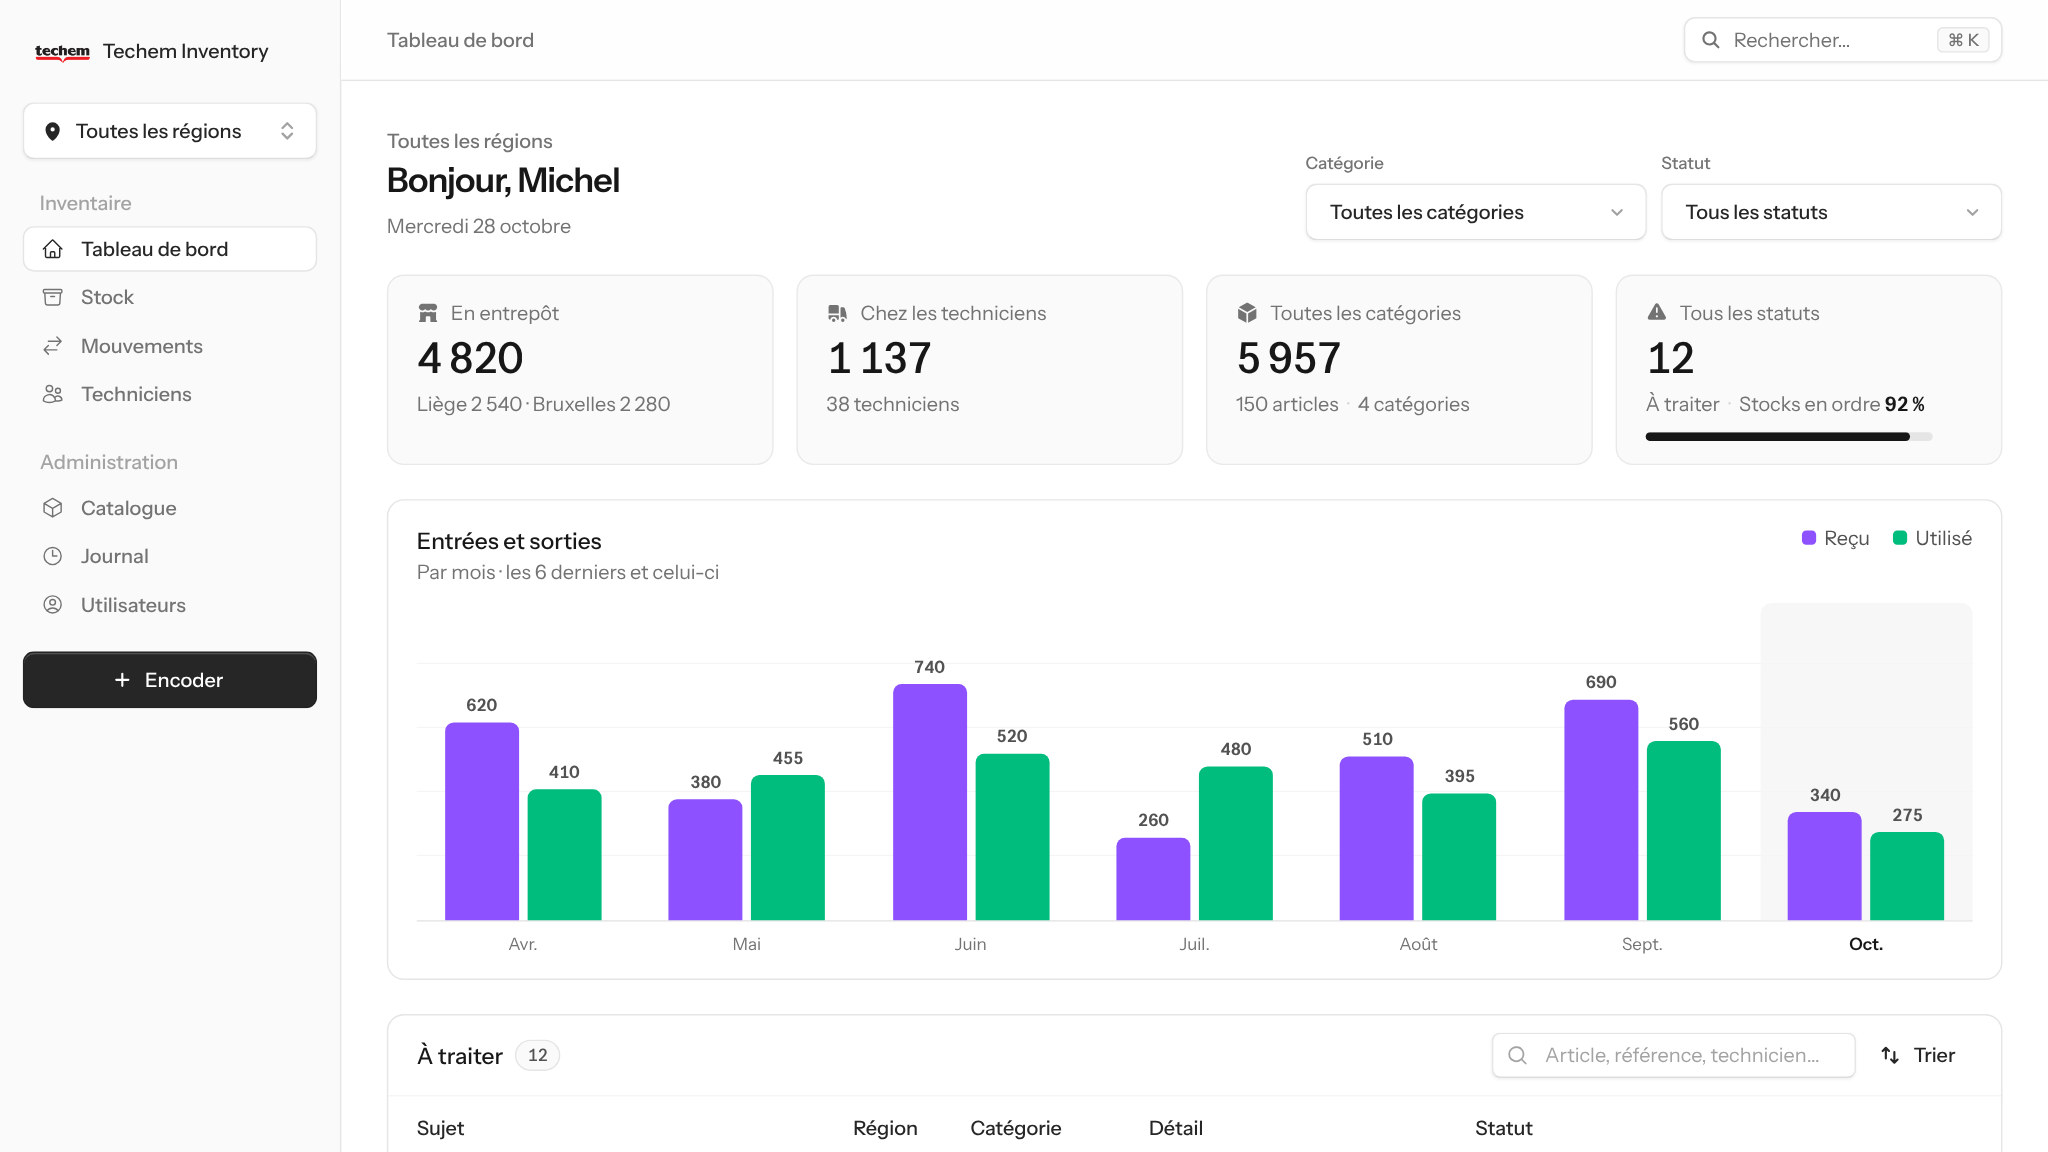Click the home icon beside Tableau de bord
Image resolution: width=2048 pixels, height=1152 pixels.
(53, 249)
